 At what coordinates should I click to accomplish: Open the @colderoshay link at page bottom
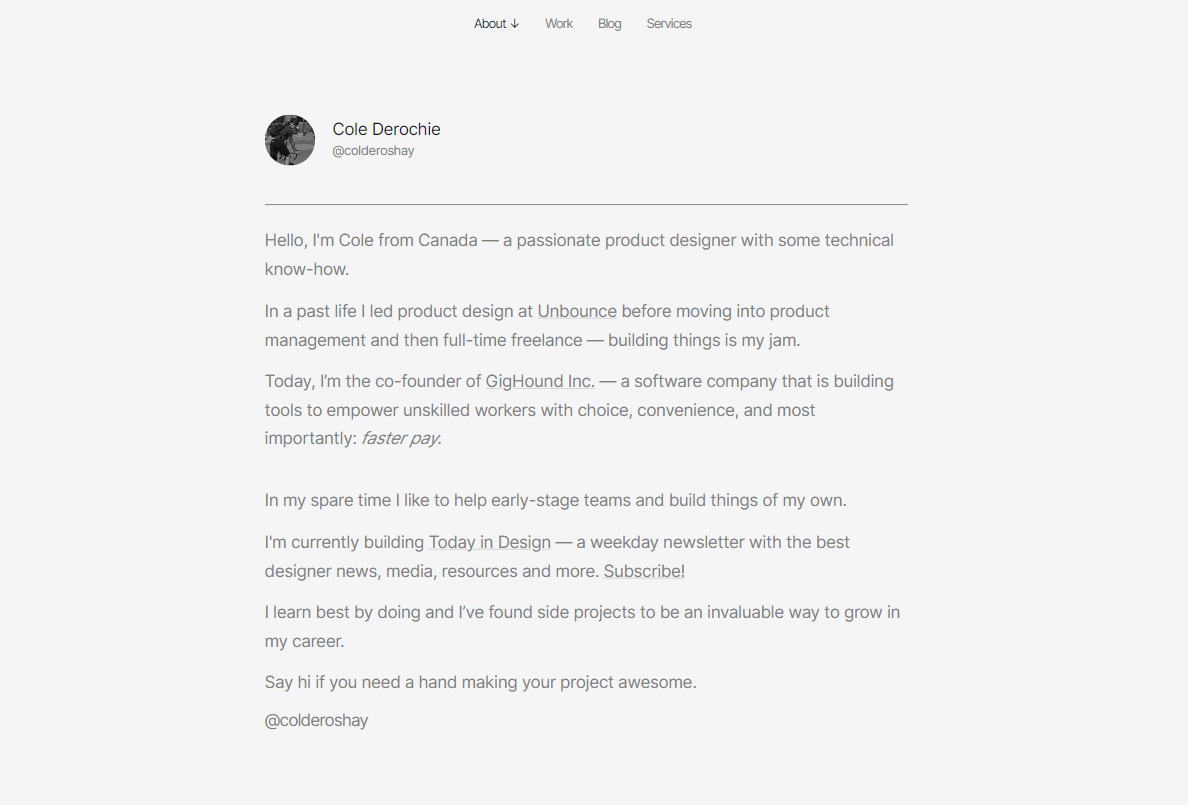tap(316, 720)
